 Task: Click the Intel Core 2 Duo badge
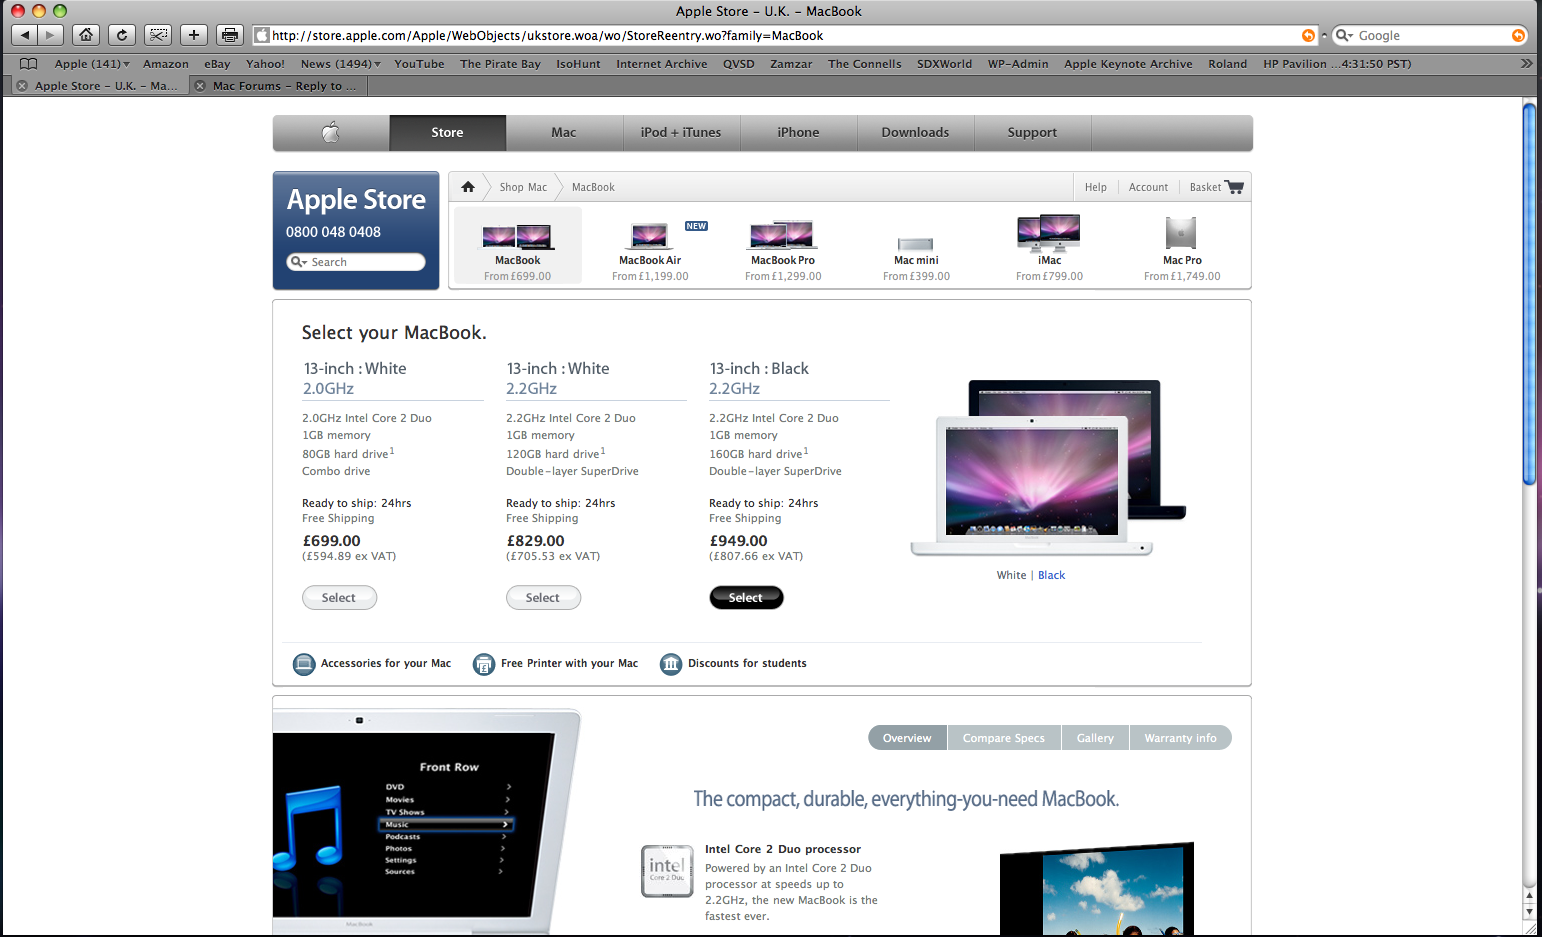[667, 871]
